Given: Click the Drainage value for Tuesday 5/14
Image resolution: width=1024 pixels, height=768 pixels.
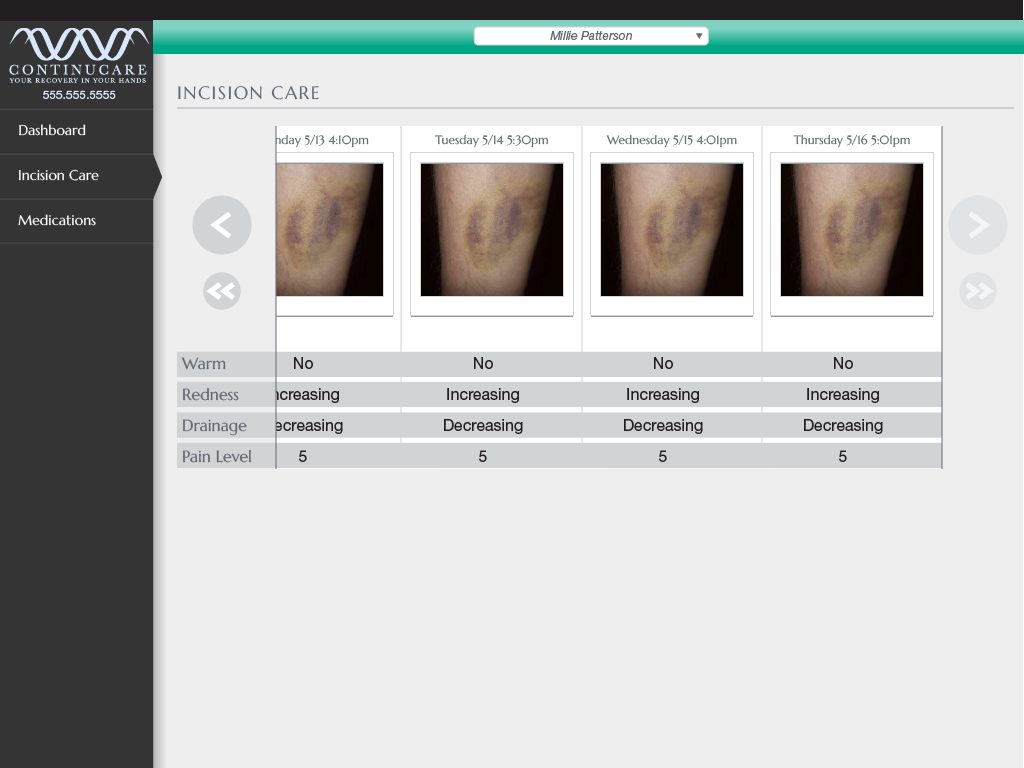Looking at the screenshot, I should [483, 426].
